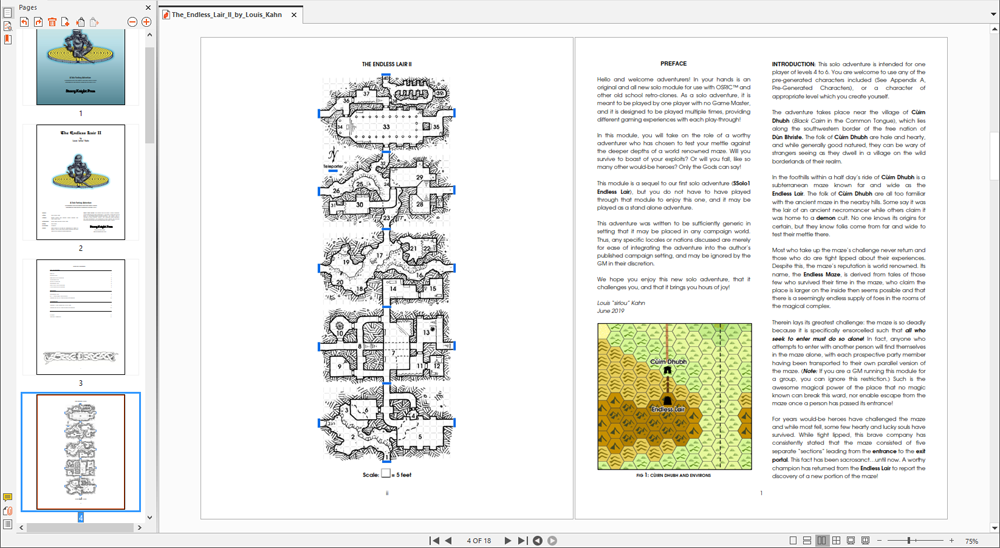Viewport: 1000px width, 548px height.
Task: Jump to the first page
Action: tap(434, 541)
